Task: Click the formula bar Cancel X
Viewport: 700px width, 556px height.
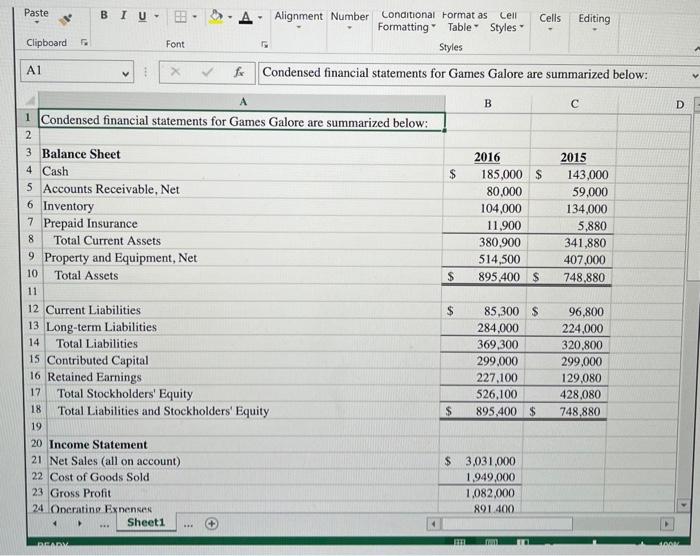Action: pos(175,72)
